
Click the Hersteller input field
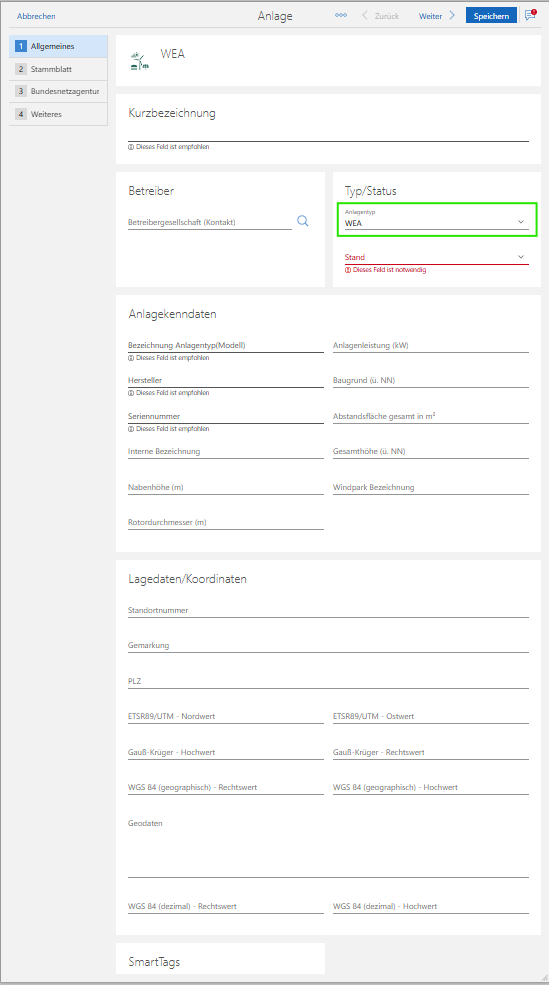(x=226, y=381)
